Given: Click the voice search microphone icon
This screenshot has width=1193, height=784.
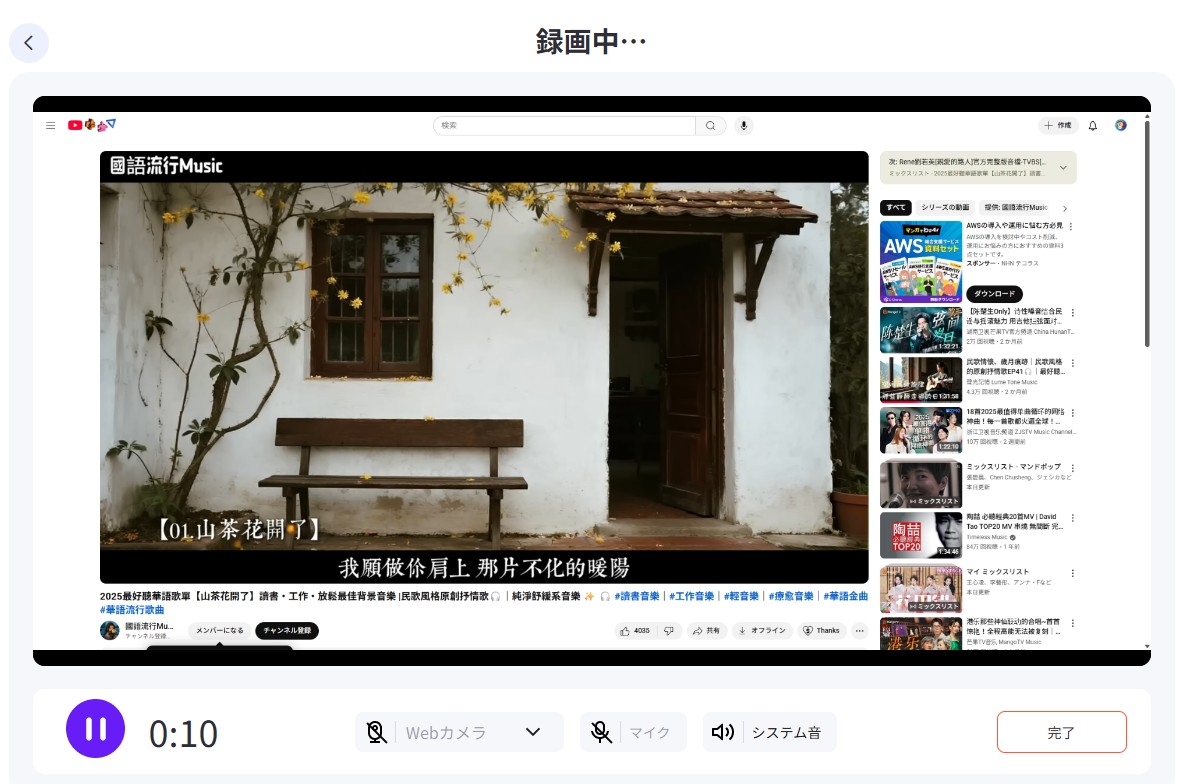Looking at the screenshot, I should point(744,126).
